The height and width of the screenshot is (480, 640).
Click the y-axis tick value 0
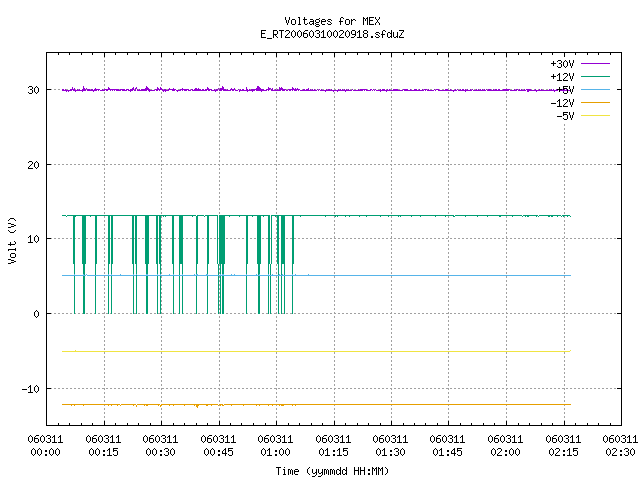(x=36, y=314)
